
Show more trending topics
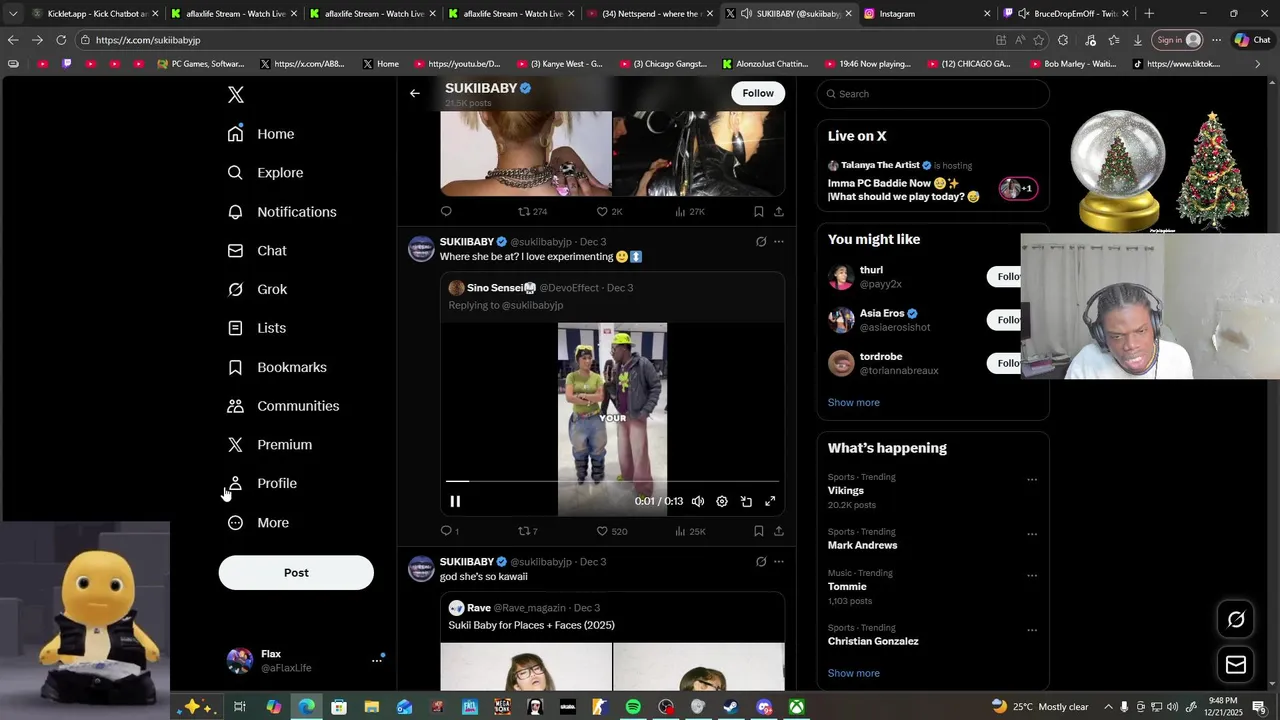pos(854,674)
